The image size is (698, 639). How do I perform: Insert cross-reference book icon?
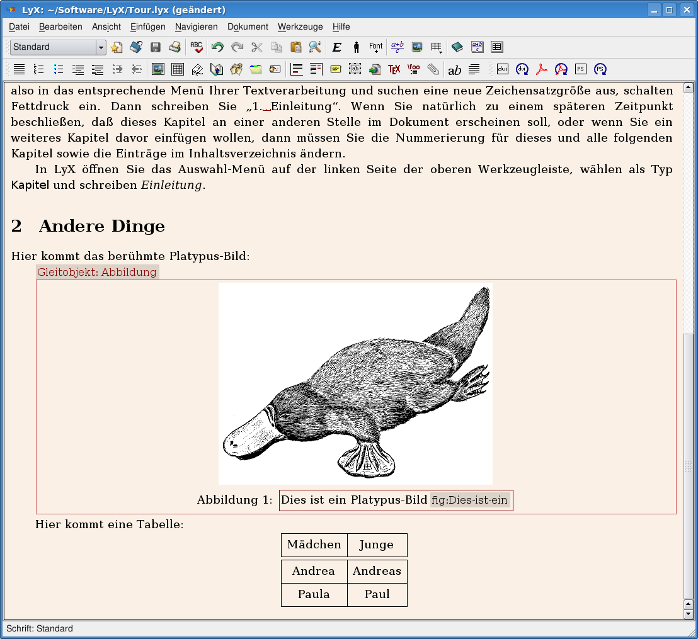(216, 69)
